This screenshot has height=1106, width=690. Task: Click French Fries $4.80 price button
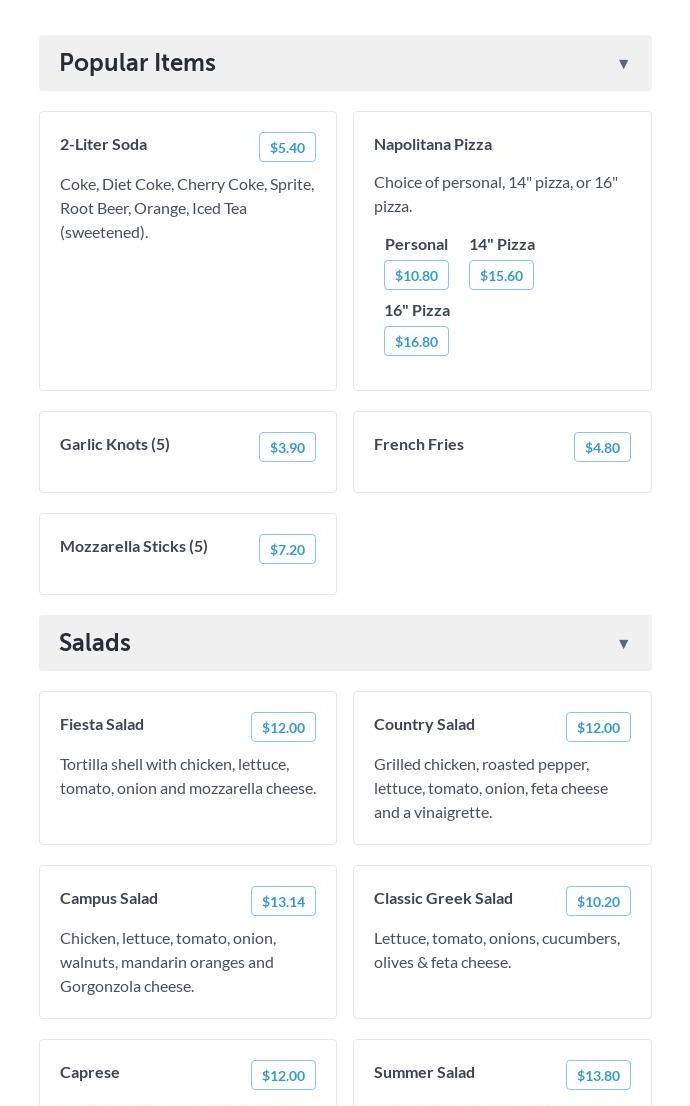pos(602,447)
